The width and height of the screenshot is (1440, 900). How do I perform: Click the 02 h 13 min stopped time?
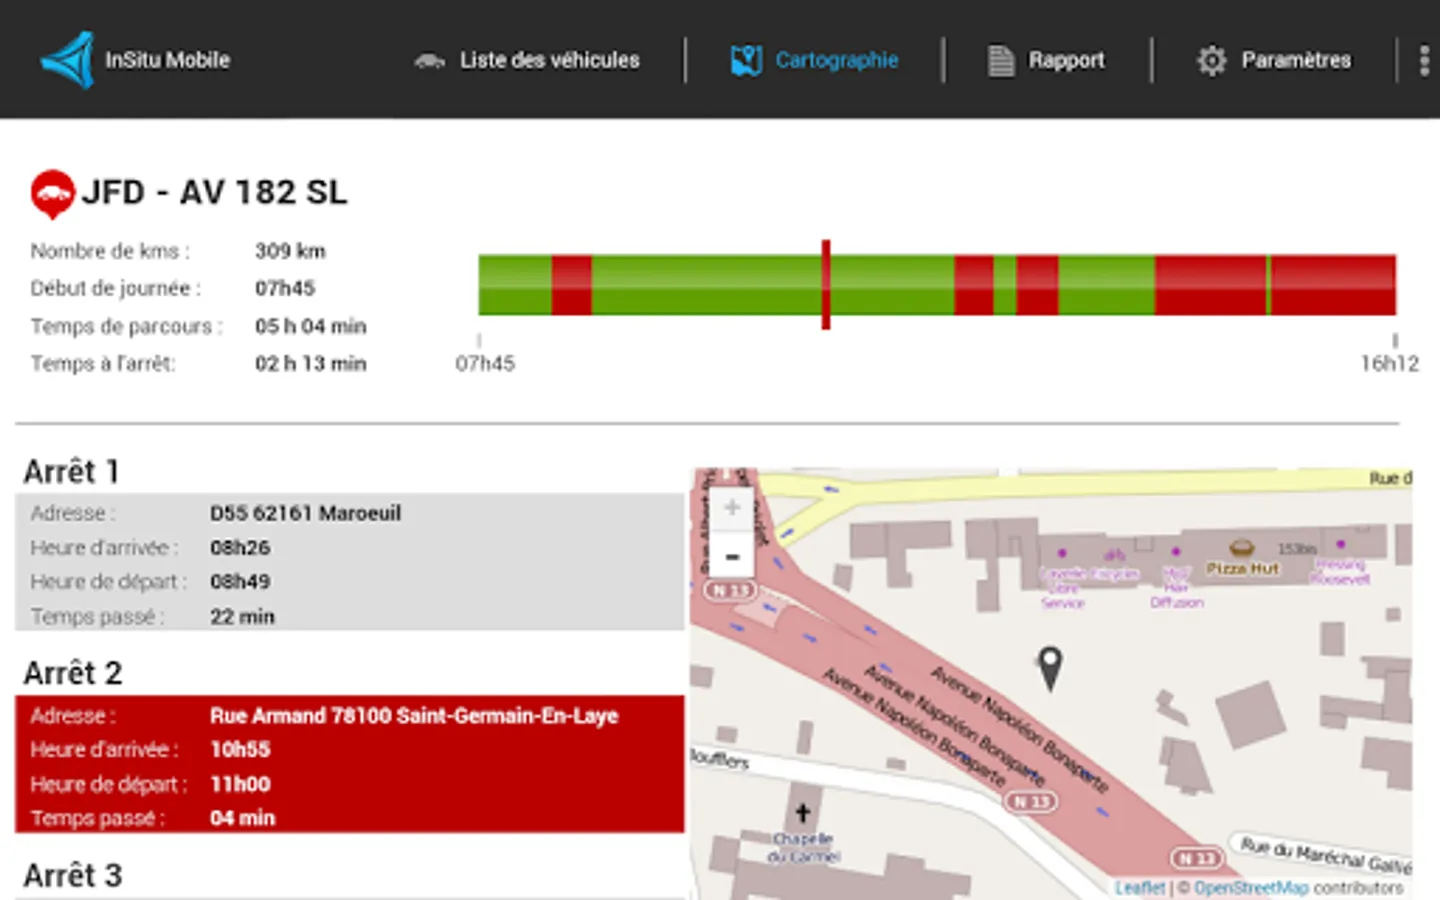pos(311,364)
